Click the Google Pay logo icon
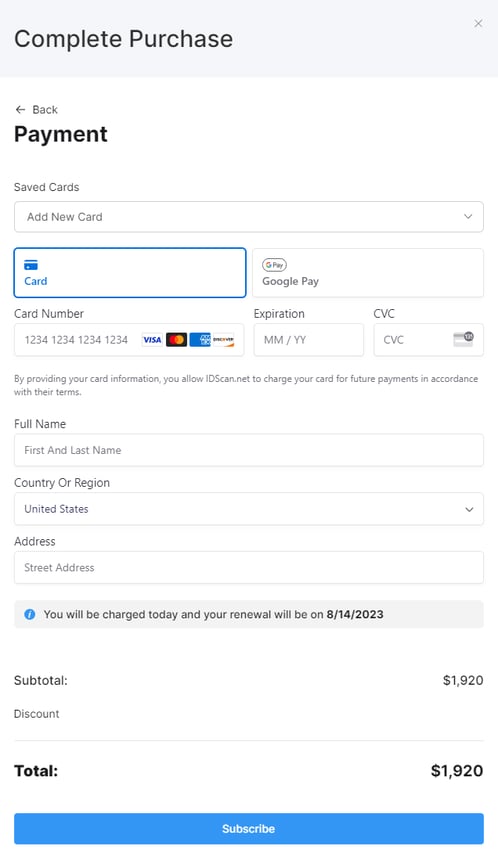 274,265
